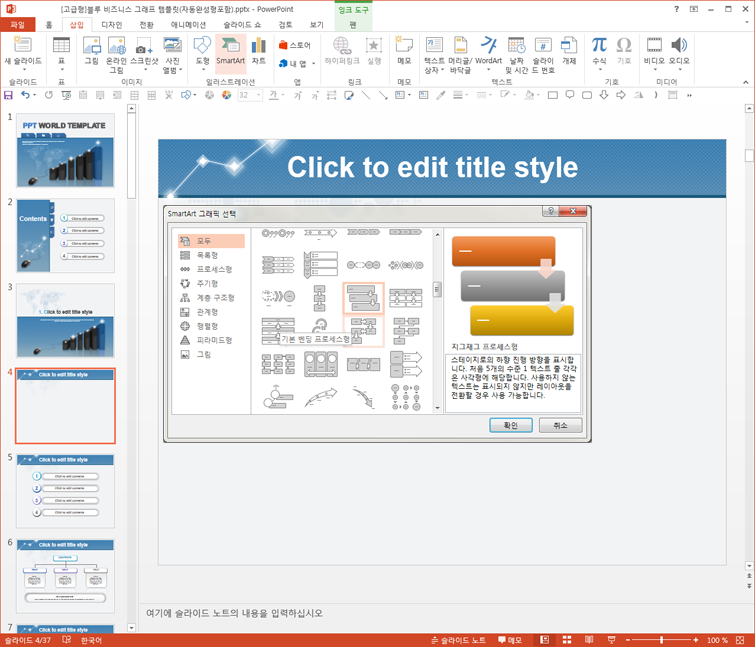Image resolution: width=755 pixels, height=647 pixels.
Task: Click the Undo arrow in quick toolbar
Action: (26, 95)
